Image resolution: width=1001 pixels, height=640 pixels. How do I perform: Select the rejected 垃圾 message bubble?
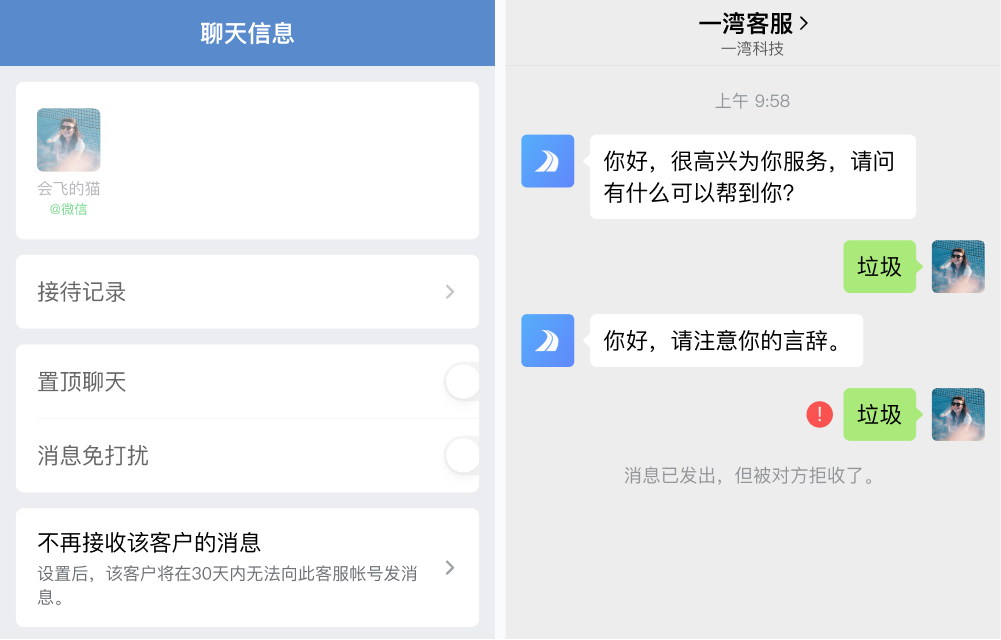point(879,414)
